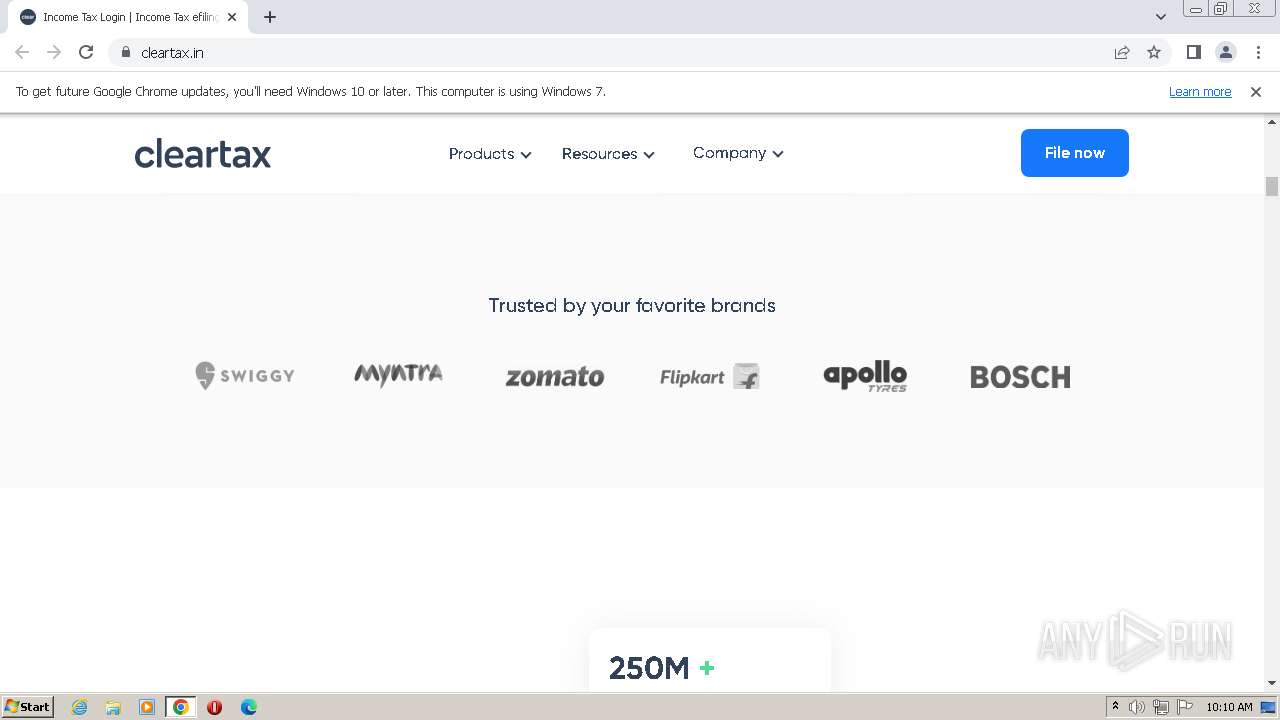Go back to previous page
The image size is (1280, 720).
click(x=22, y=52)
